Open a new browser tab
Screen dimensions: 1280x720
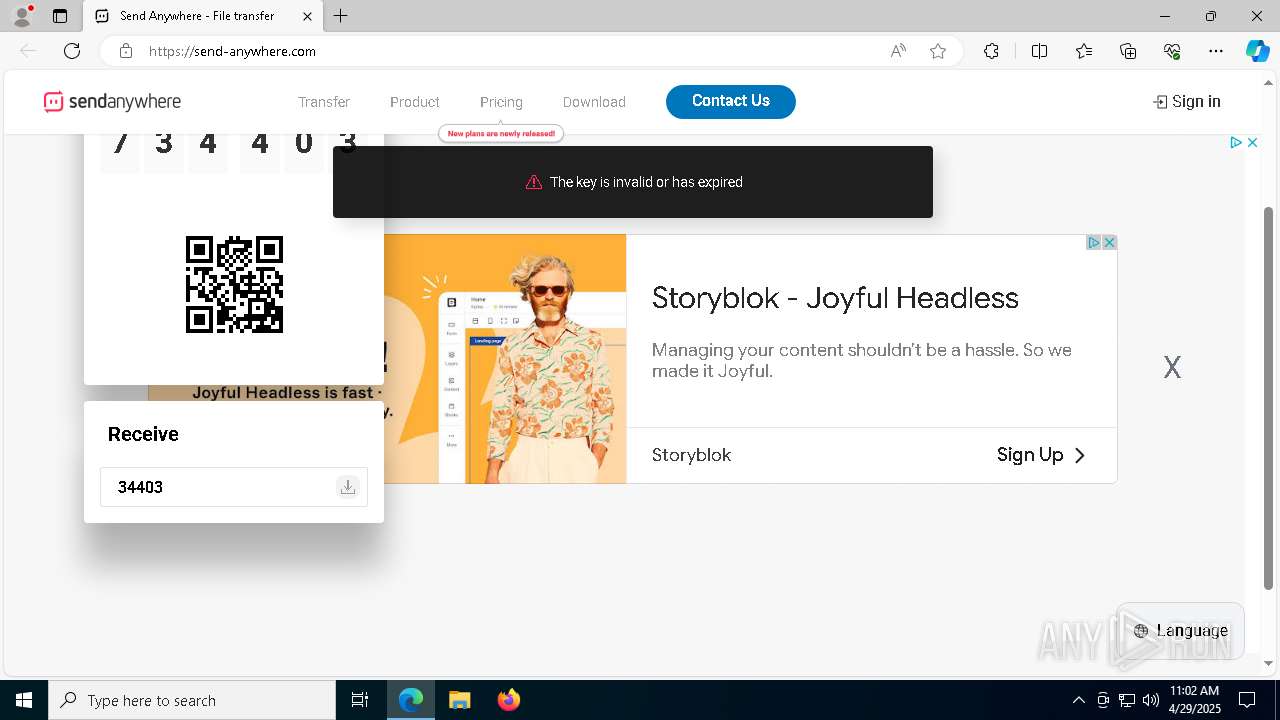pyautogui.click(x=341, y=16)
